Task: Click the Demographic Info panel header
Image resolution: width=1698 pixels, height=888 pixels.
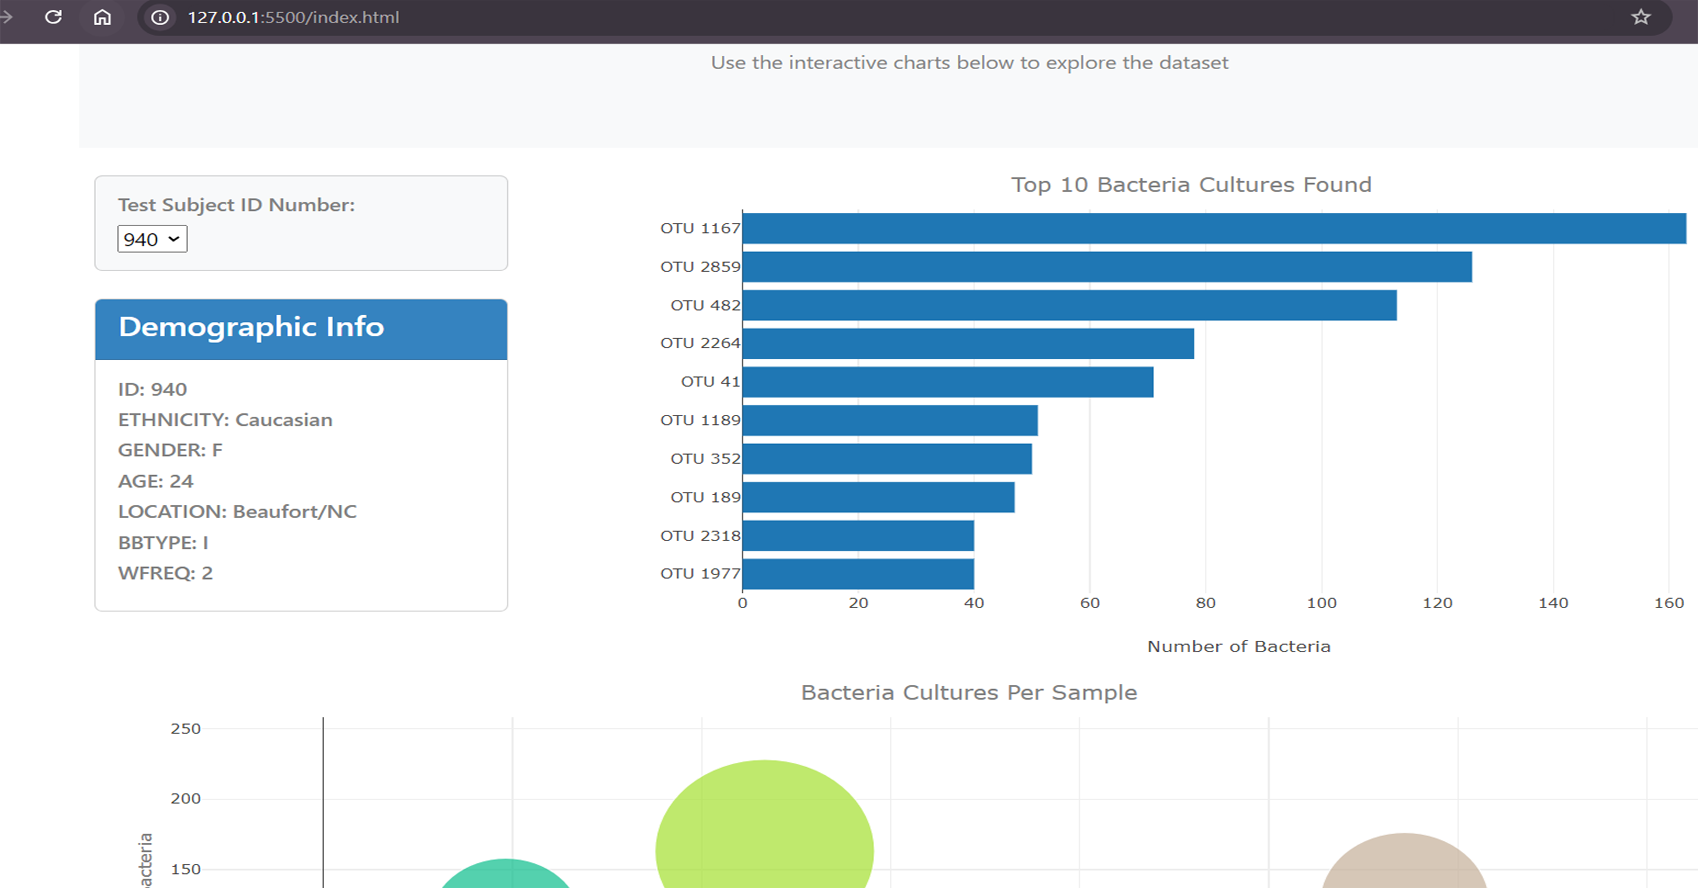Action: (301, 328)
